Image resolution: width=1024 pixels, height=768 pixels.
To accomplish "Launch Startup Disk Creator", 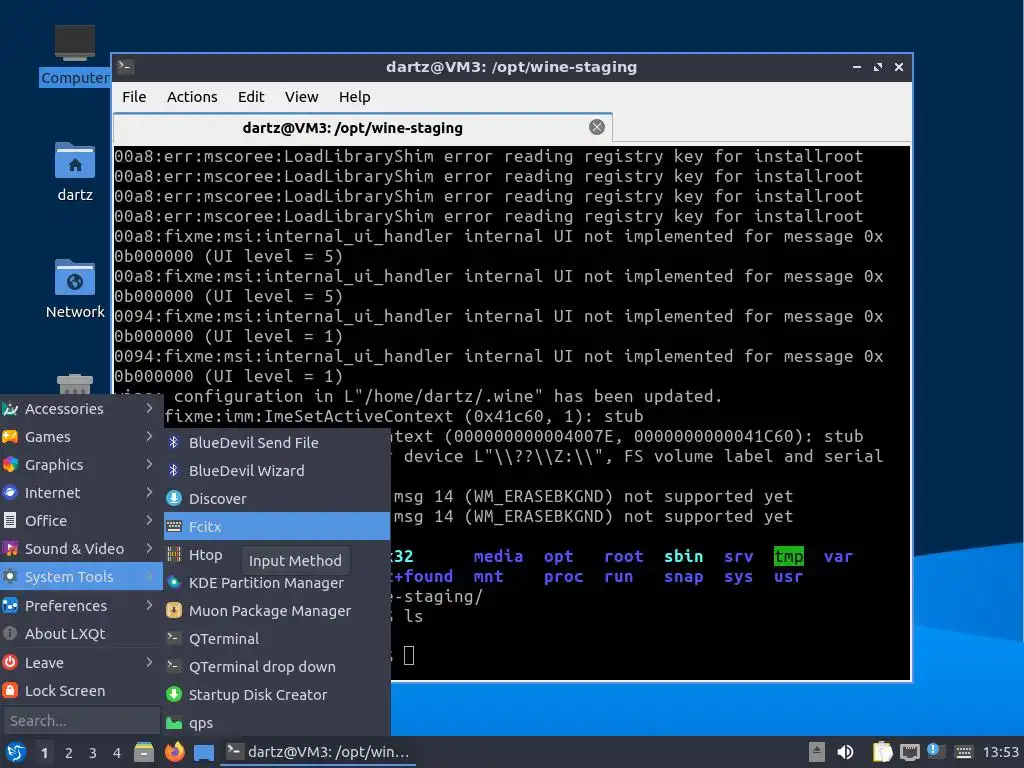I will (277, 696).
